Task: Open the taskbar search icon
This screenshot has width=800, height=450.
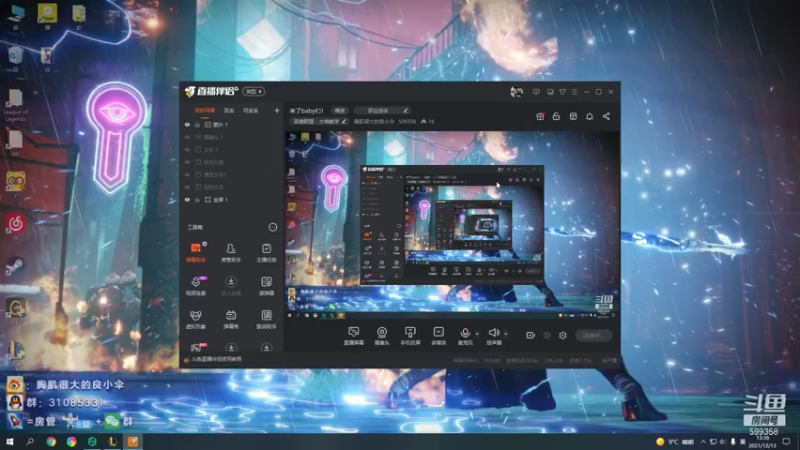Action: pos(30,441)
